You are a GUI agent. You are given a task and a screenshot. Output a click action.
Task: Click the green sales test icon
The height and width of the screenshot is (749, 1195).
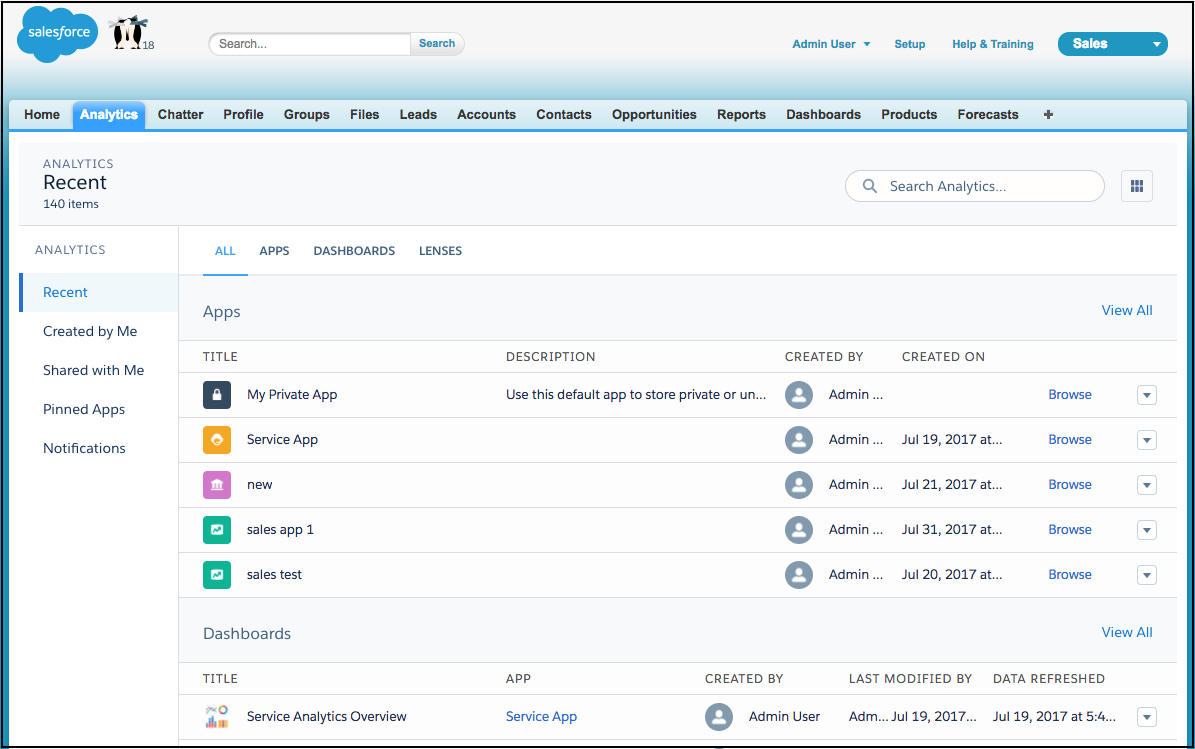coord(217,575)
